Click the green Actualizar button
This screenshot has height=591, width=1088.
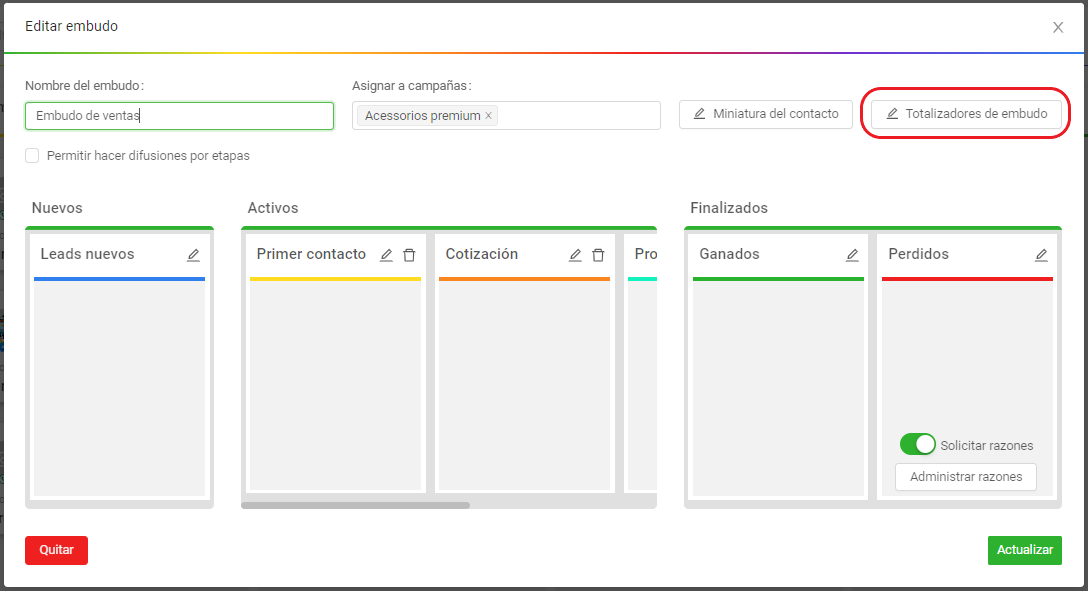click(x=1025, y=550)
